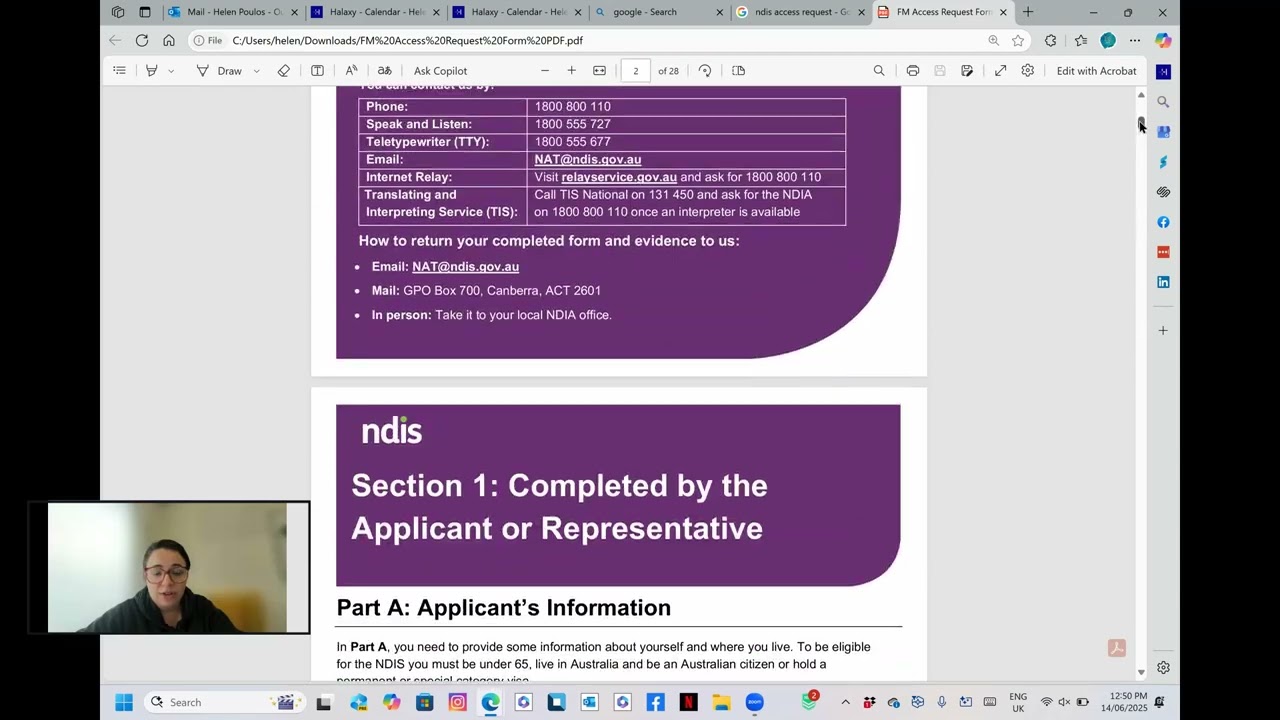Click the Part A: Applicant's Information heading
This screenshot has width=1280, height=720.
coord(504,608)
